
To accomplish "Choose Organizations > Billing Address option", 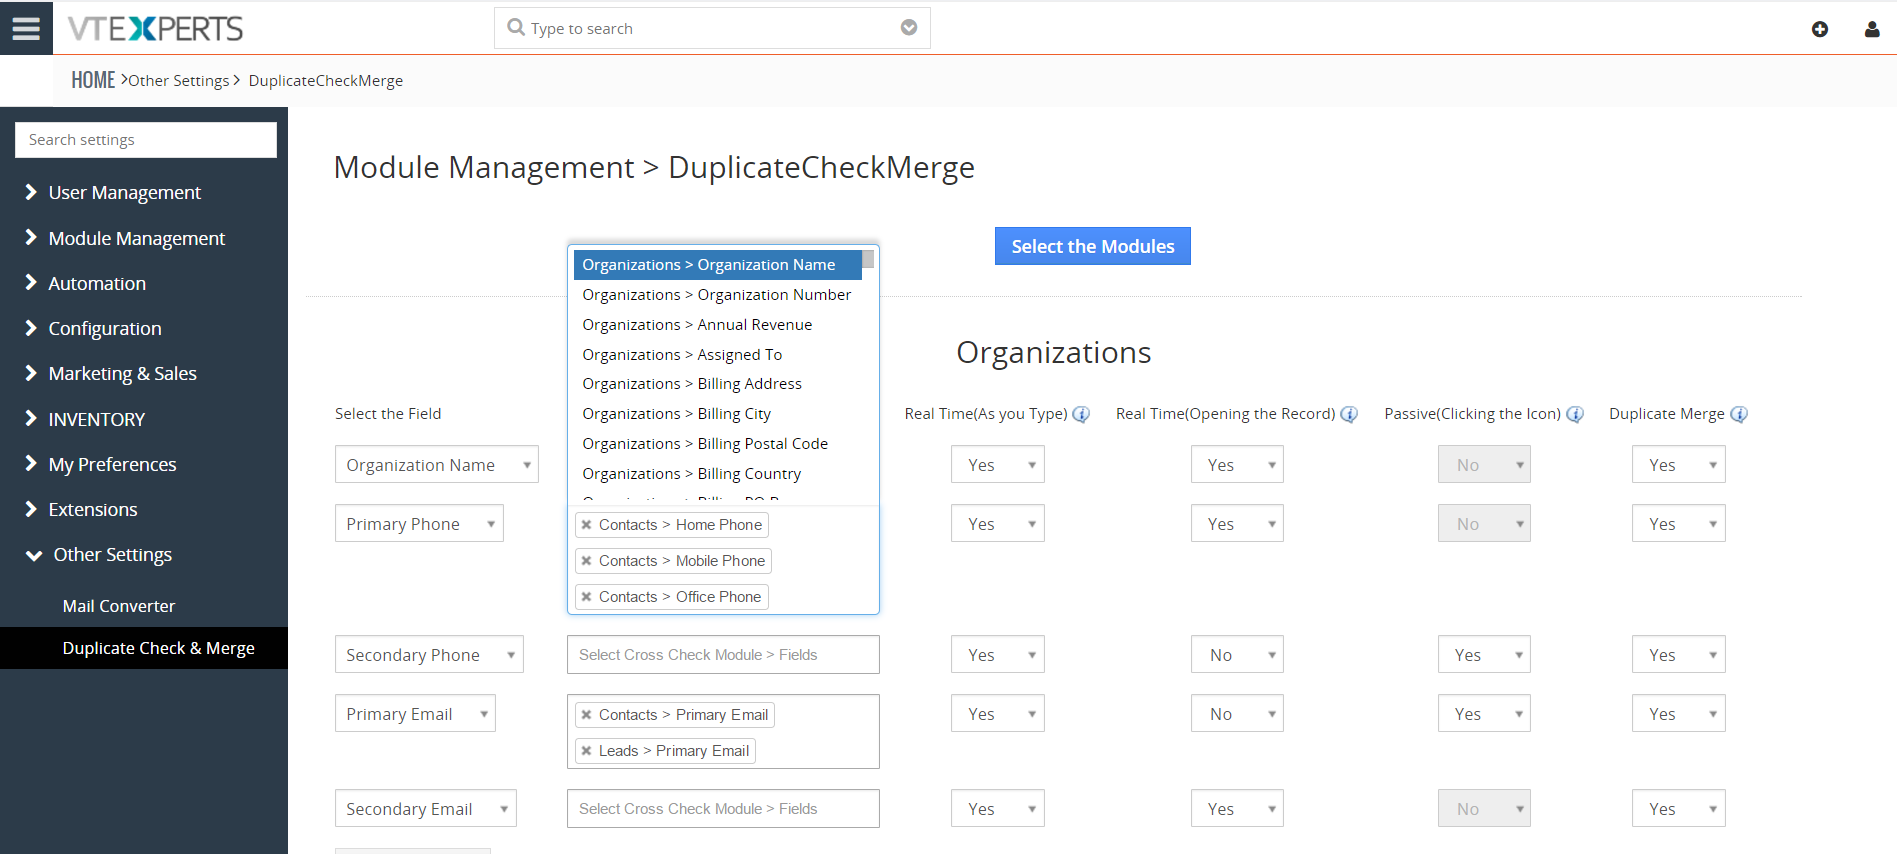I will (x=717, y=384).
